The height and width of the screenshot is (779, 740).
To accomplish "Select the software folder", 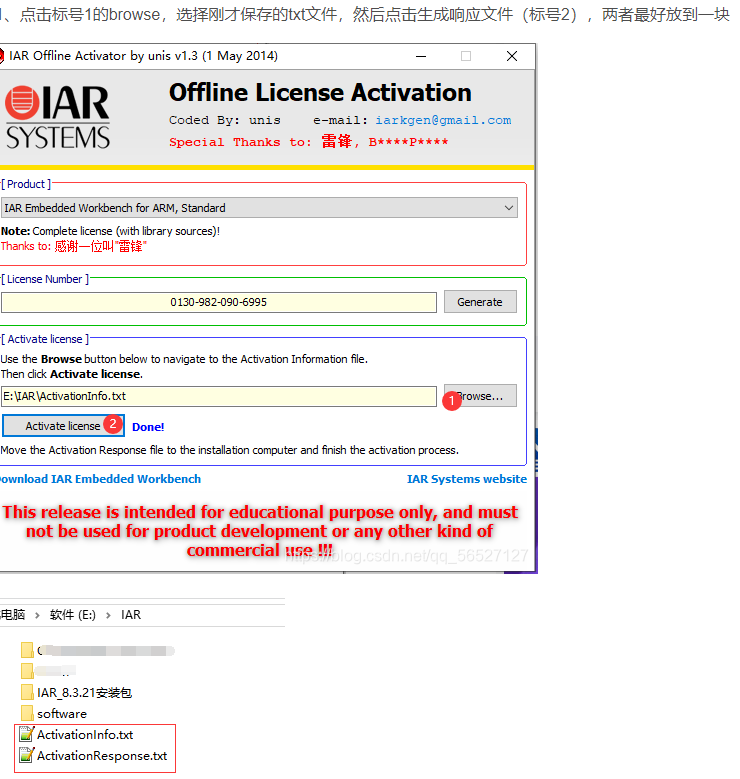I will 62,714.
